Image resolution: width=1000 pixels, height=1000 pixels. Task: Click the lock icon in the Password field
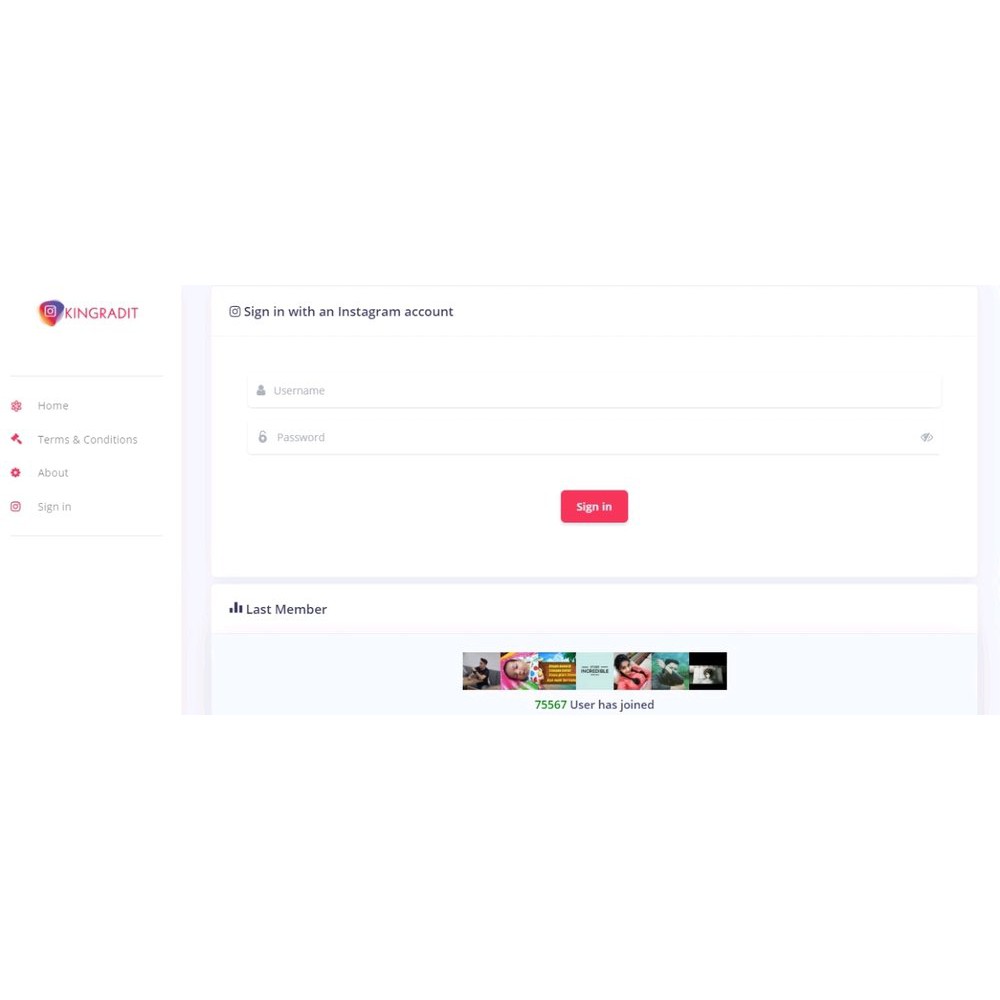(263, 437)
